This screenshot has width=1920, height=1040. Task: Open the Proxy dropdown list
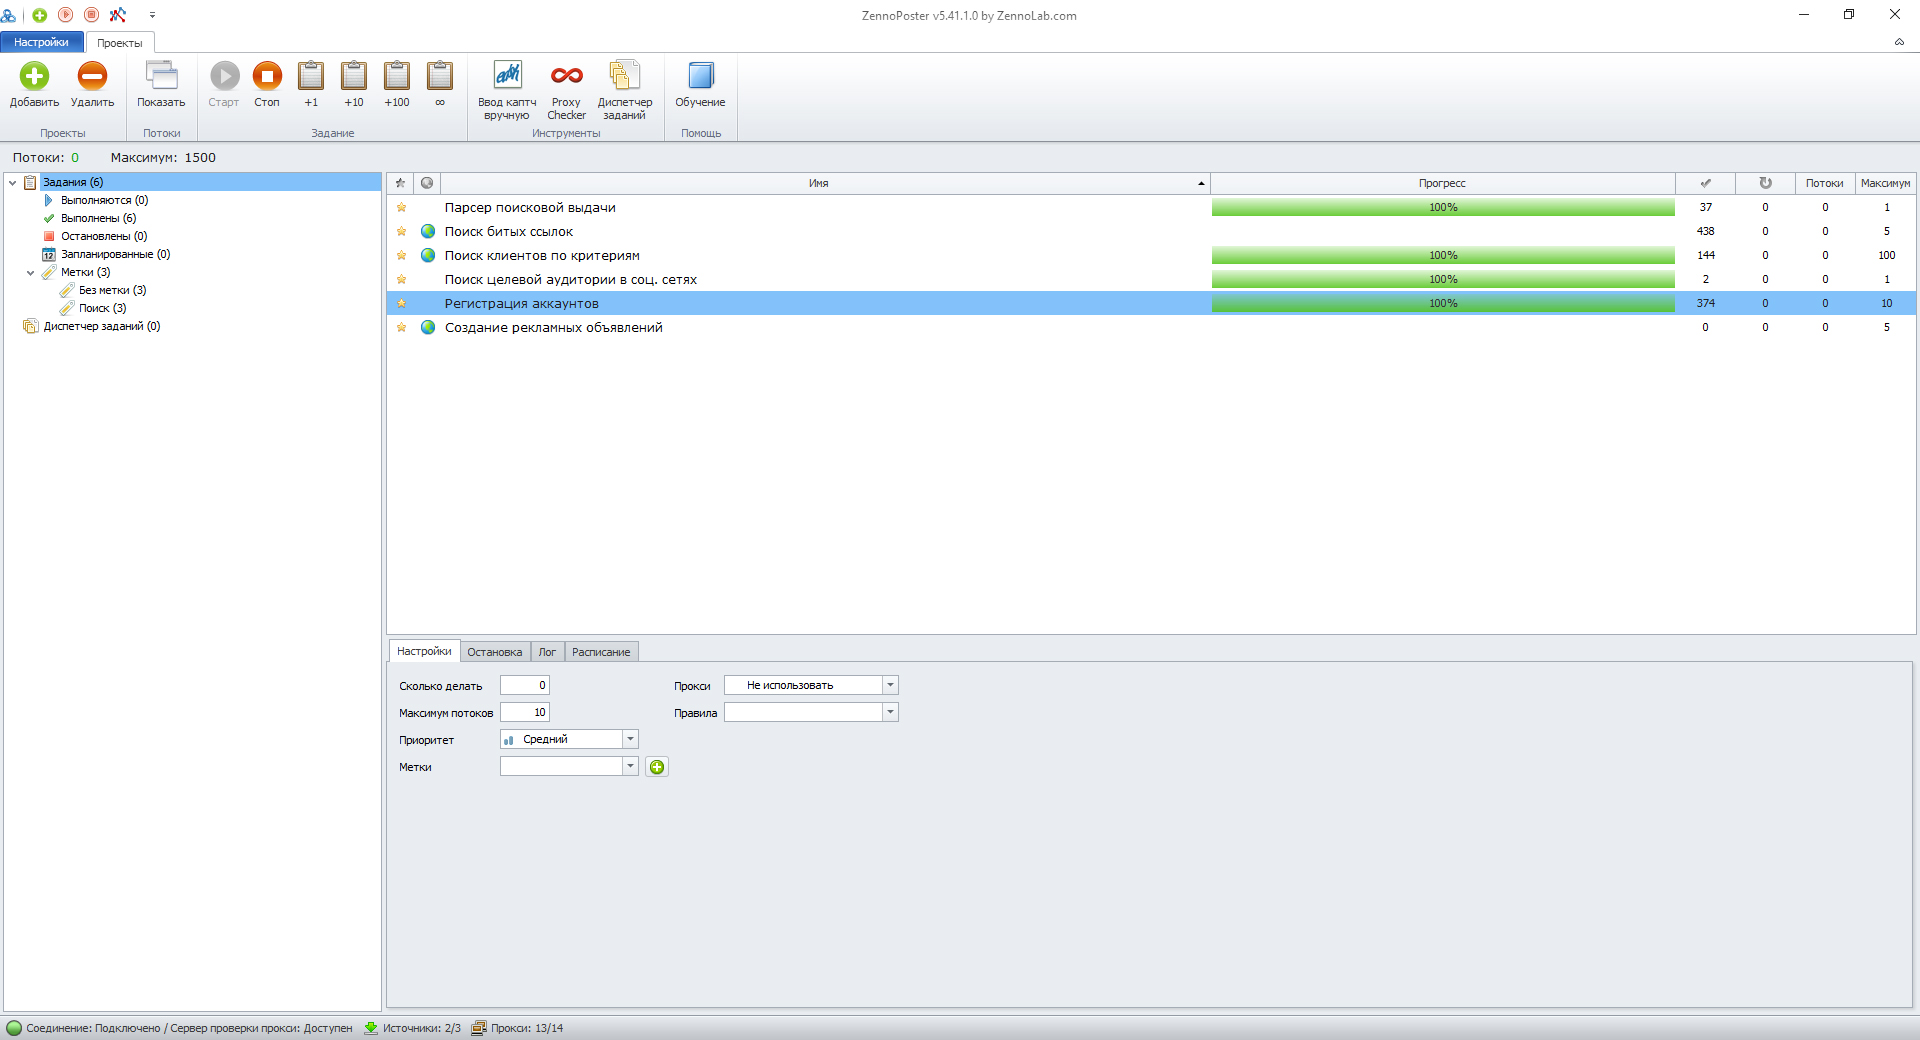pos(890,685)
